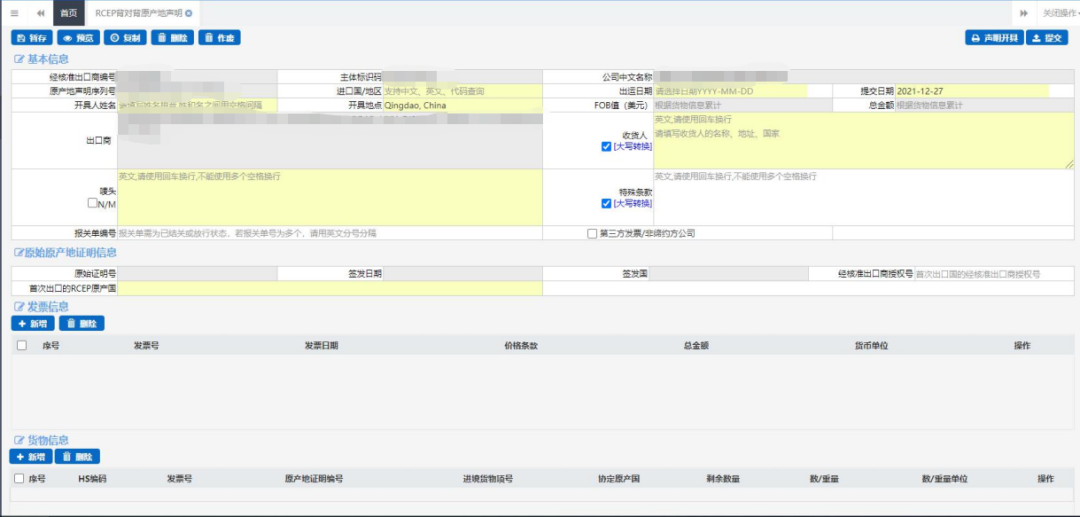Click the 剩余数量 column header
The height and width of the screenshot is (517, 1080).
pyautogui.click(x=723, y=478)
